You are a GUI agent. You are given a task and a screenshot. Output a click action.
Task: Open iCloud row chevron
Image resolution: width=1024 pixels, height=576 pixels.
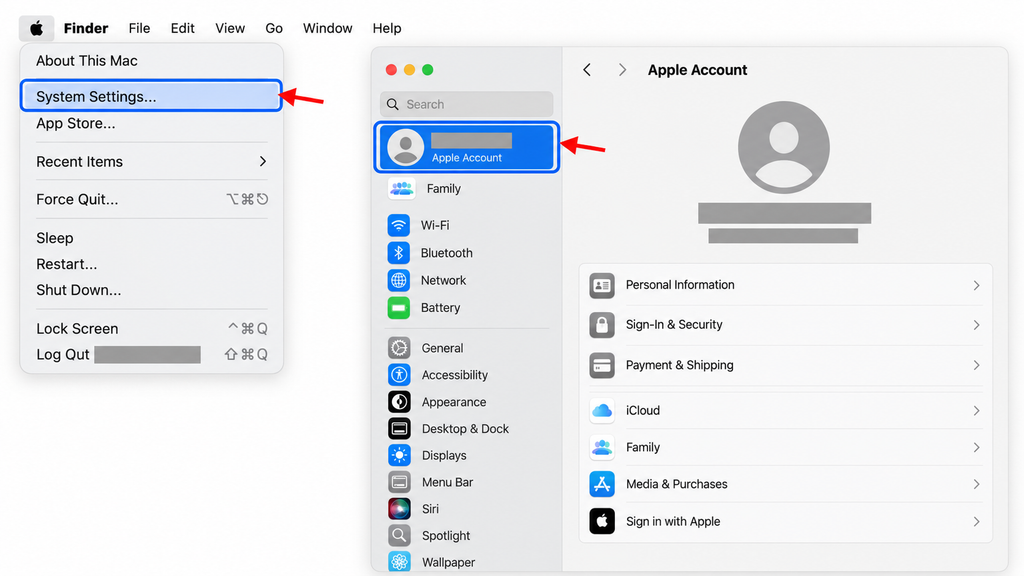coord(976,411)
